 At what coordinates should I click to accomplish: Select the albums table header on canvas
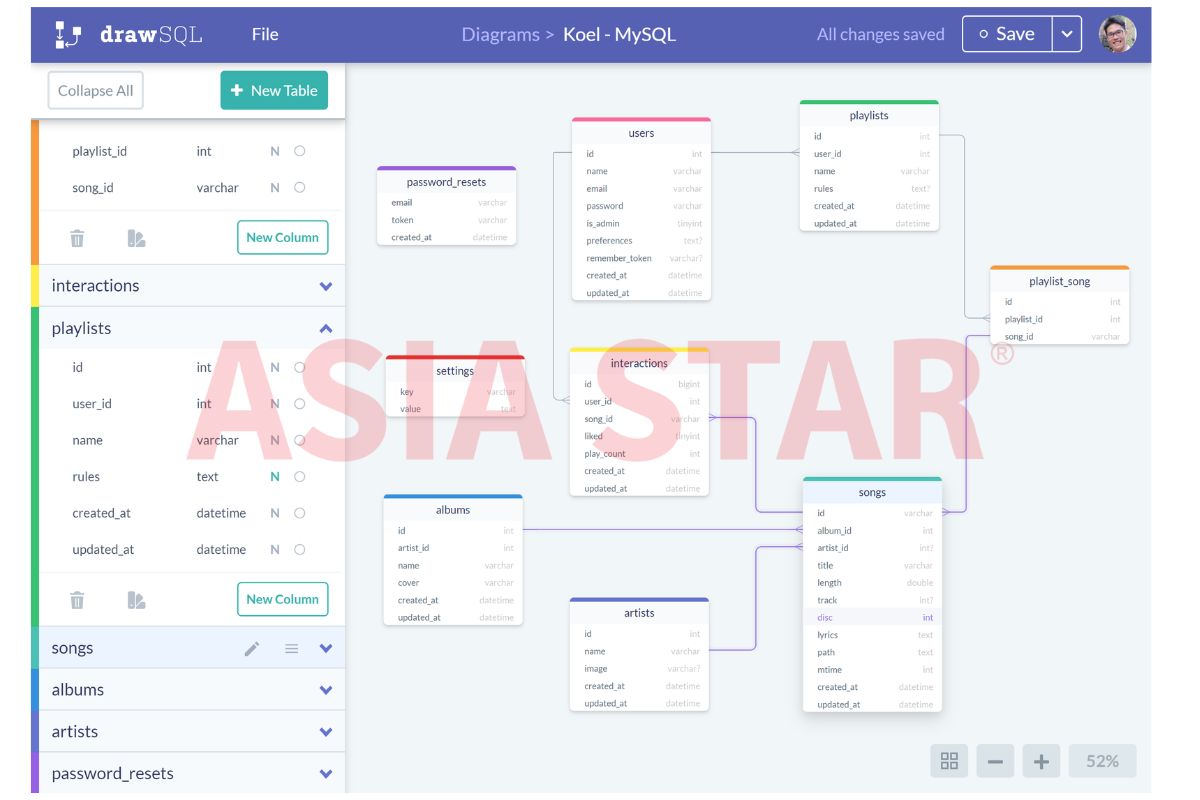(452, 510)
